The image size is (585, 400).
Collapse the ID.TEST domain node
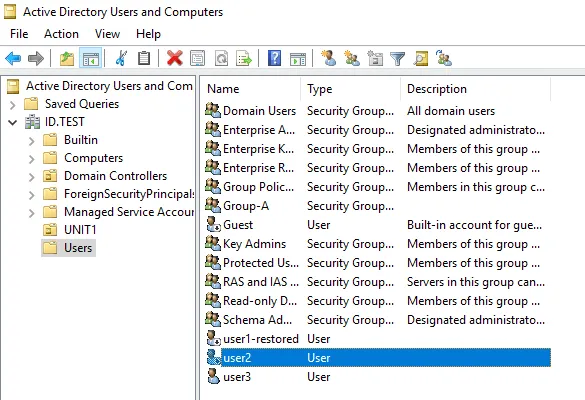12,122
